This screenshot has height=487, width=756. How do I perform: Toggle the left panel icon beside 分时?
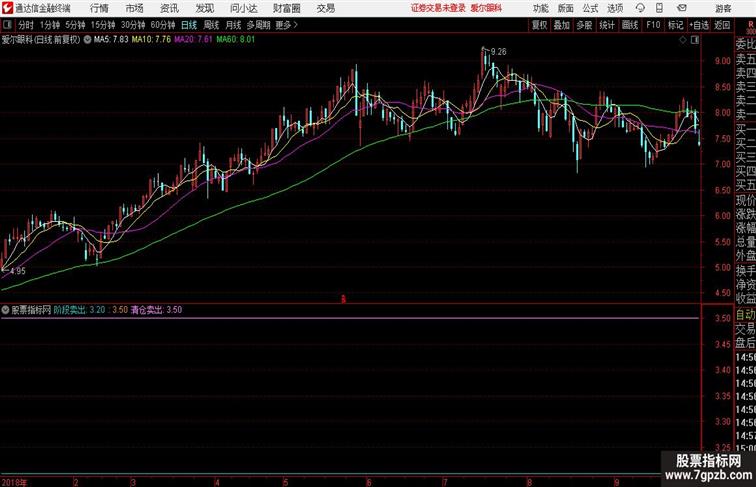7,25
